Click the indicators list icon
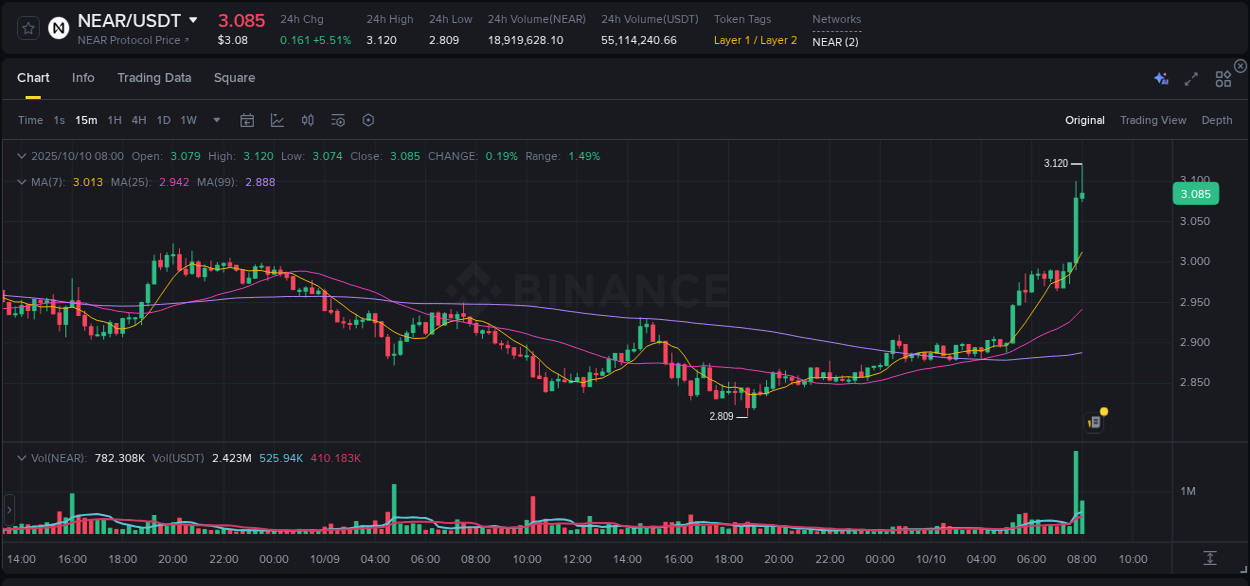Viewport: 1250px width, 586px height. coord(337,119)
